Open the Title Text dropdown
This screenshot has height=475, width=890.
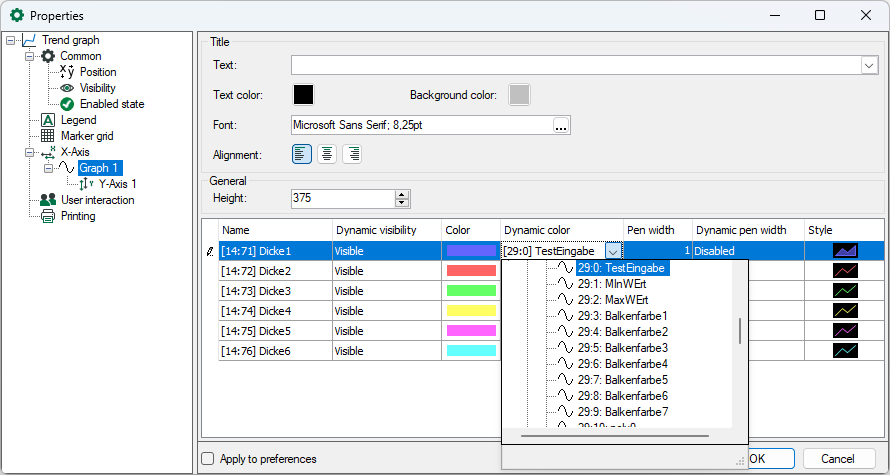(x=868, y=65)
